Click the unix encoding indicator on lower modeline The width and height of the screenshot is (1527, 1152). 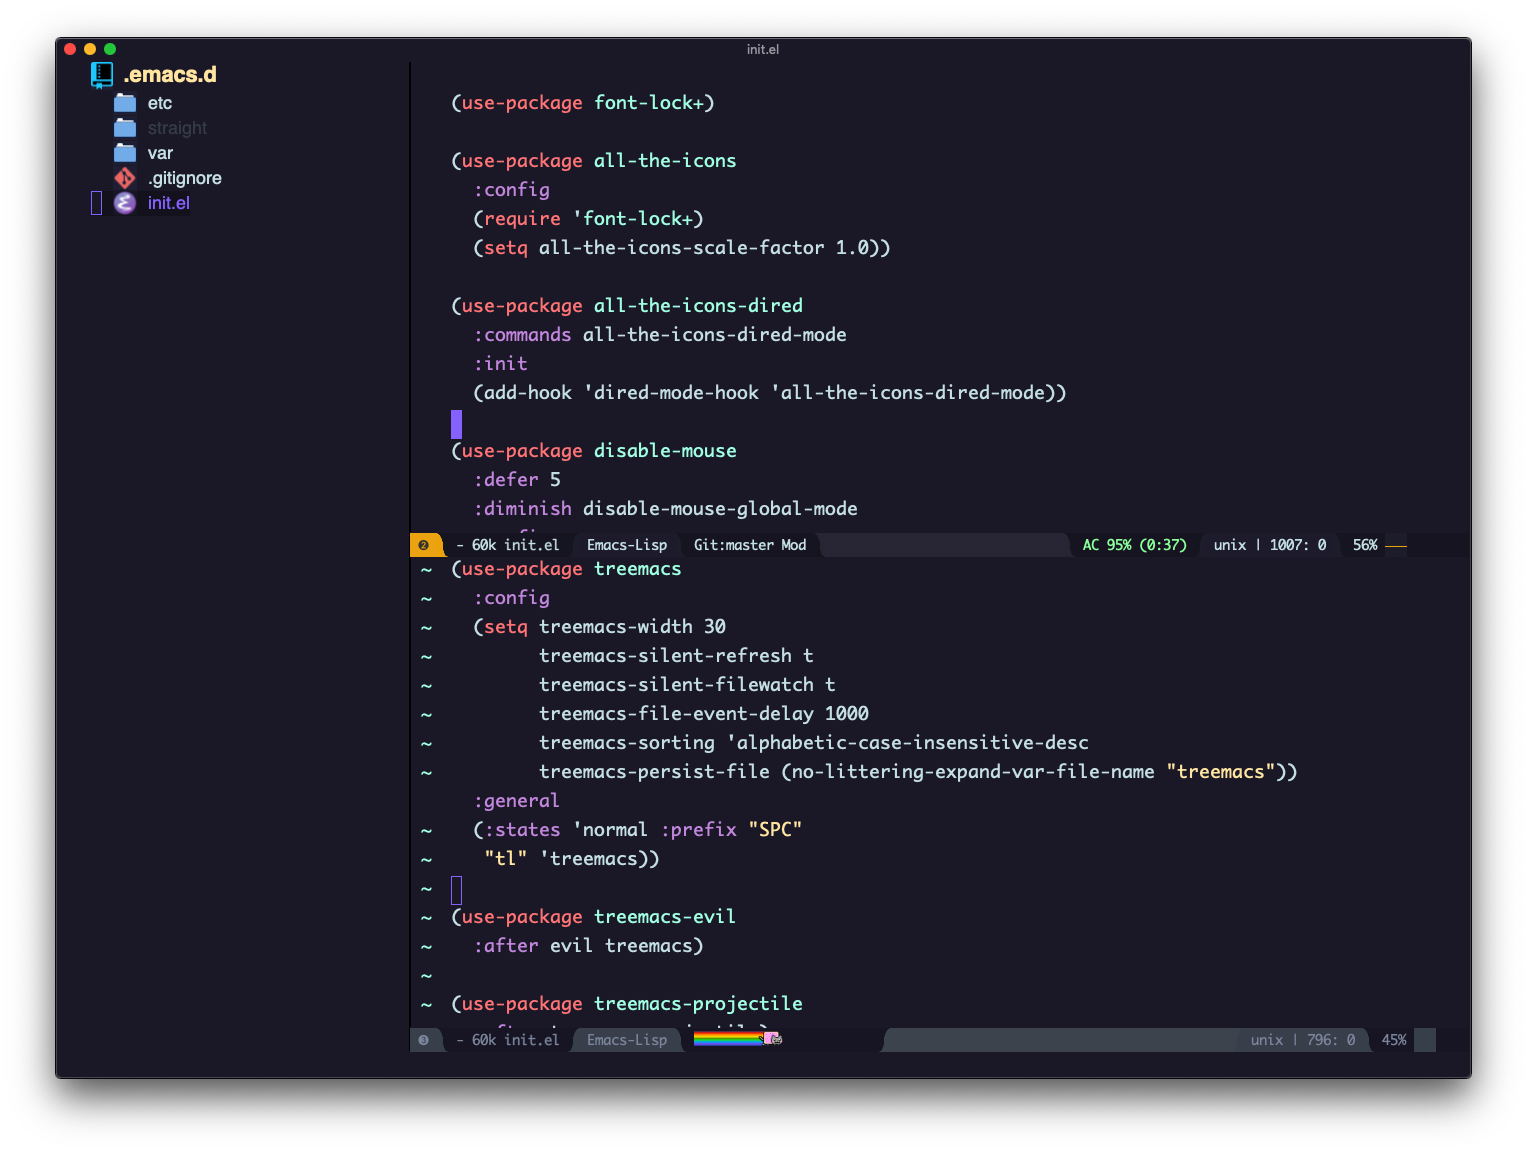click(x=1266, y=1040)
